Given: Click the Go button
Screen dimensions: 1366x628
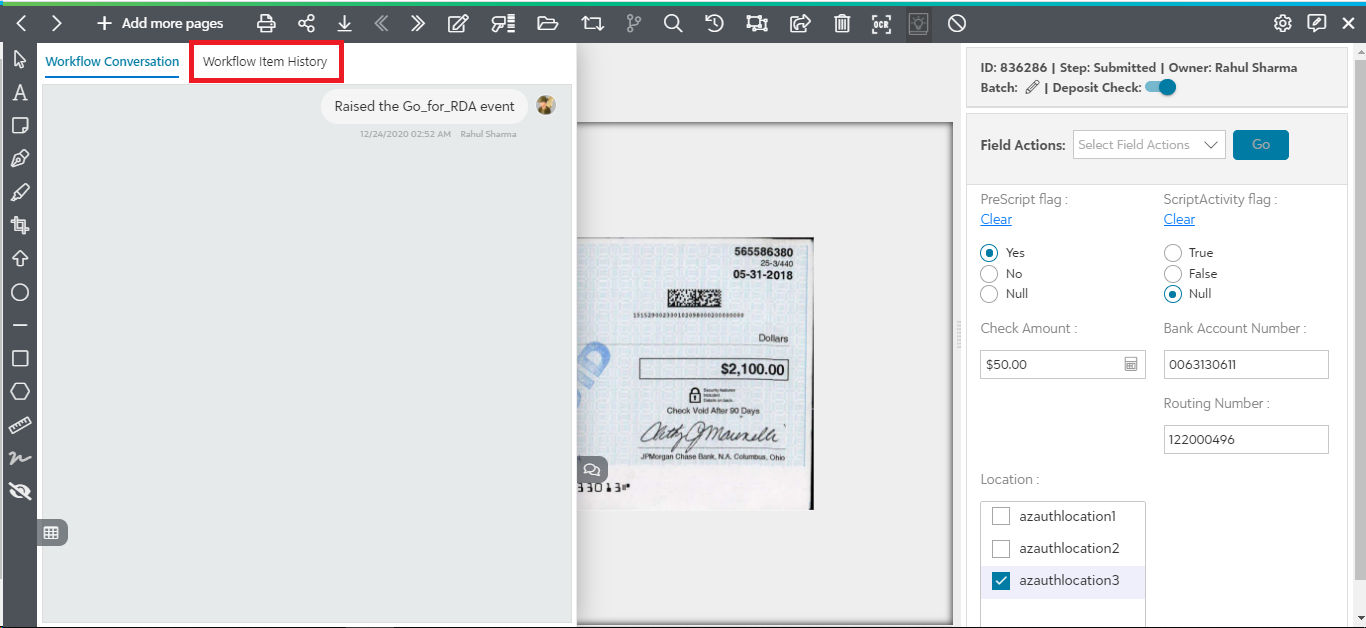Looking at the screenshot, I should 1261,145.
